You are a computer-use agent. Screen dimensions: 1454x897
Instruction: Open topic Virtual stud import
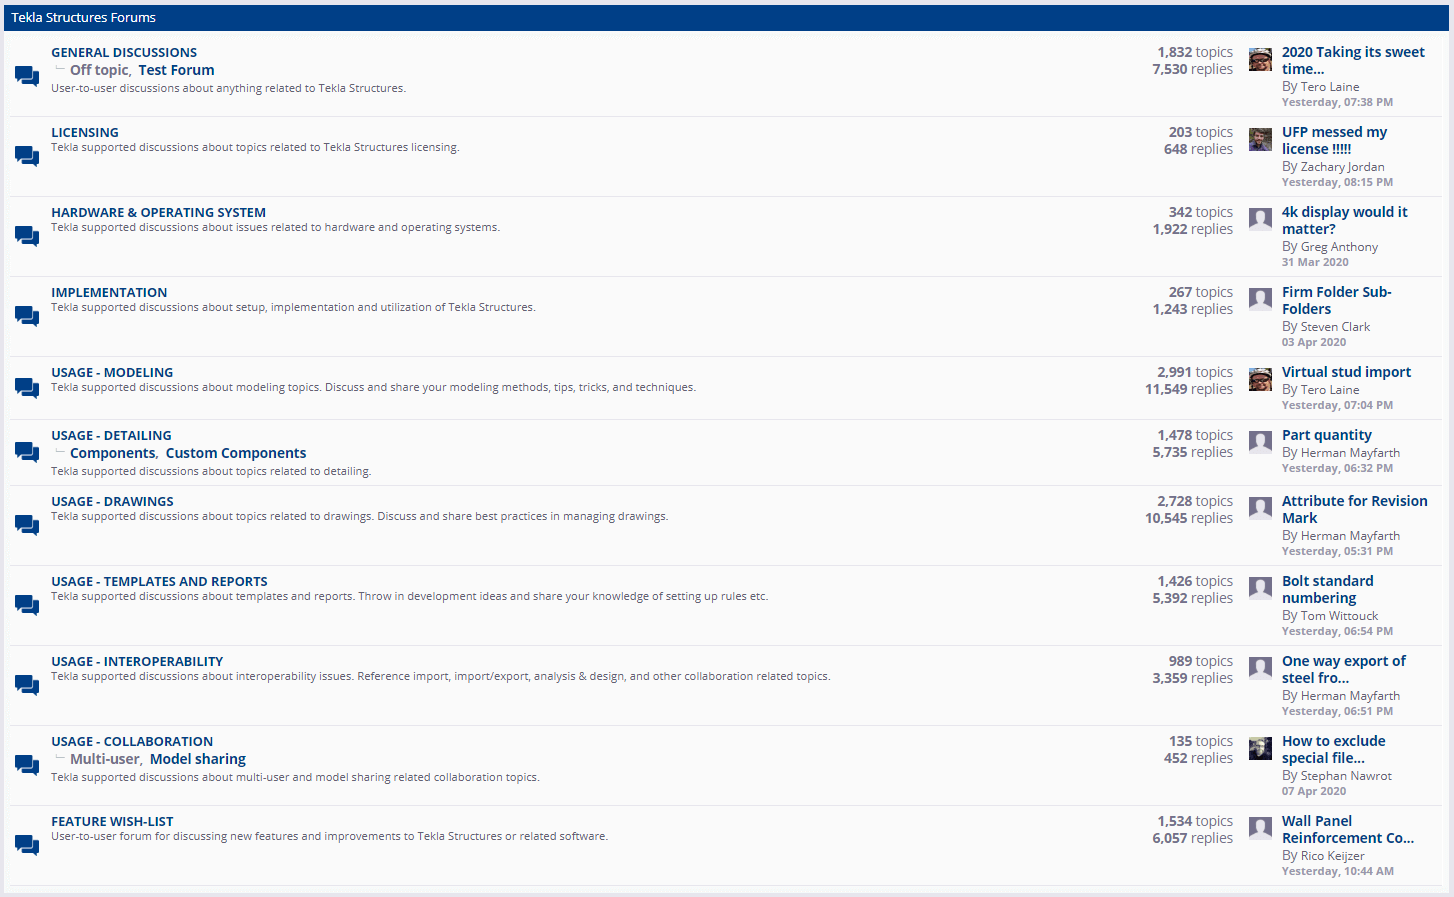[x=1346, y=372]
